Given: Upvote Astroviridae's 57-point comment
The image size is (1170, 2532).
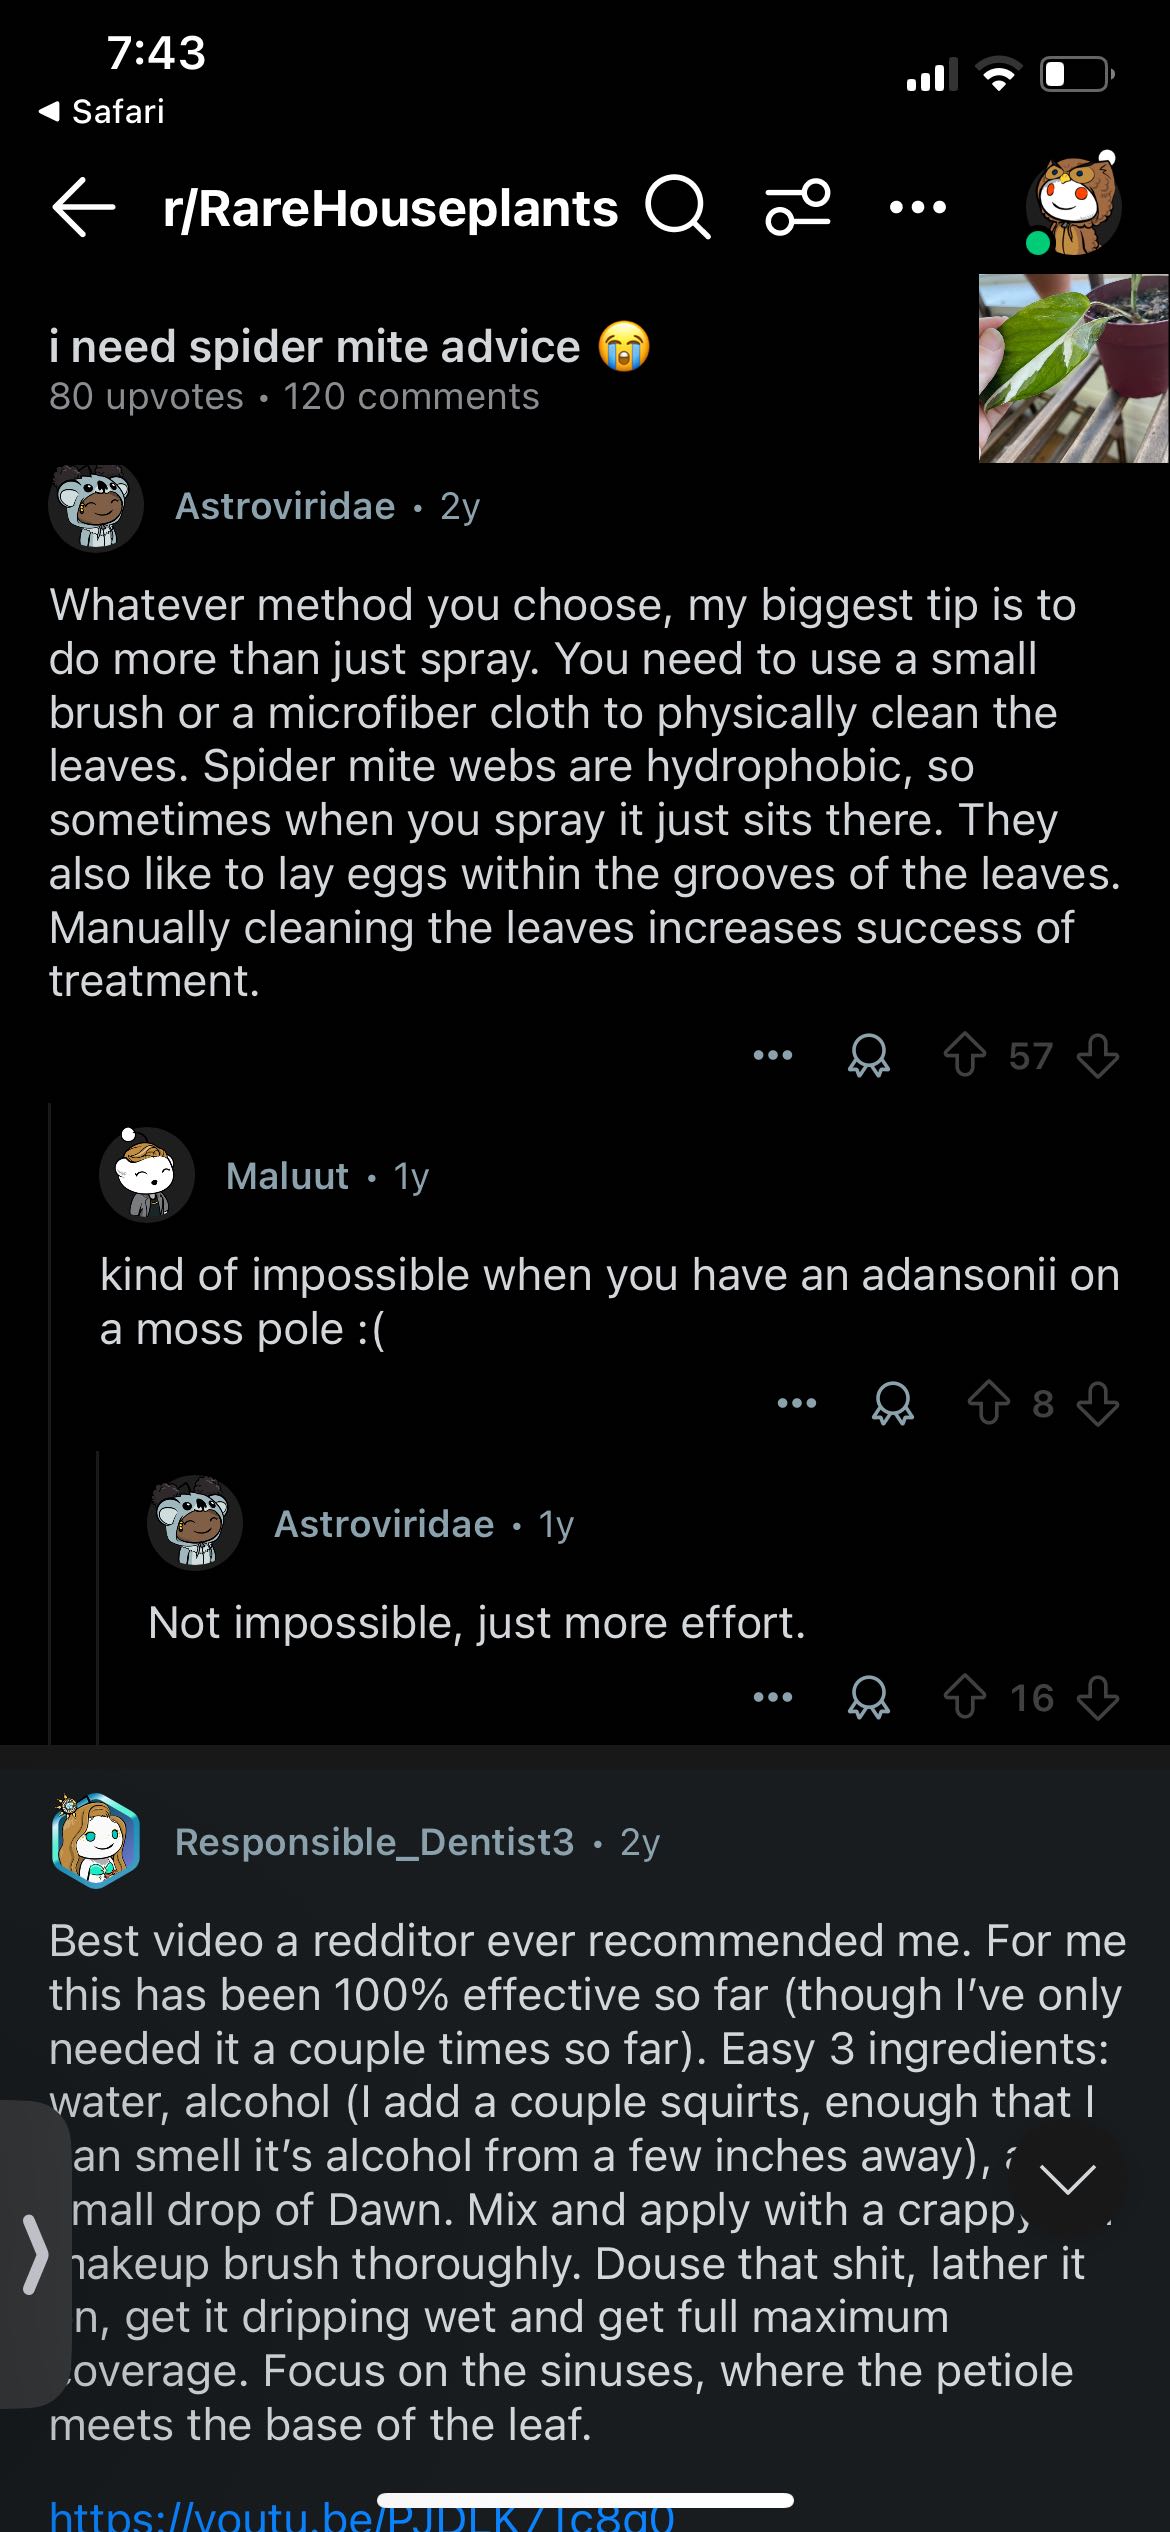Looking at the screenshot, I should (965, 1055).
